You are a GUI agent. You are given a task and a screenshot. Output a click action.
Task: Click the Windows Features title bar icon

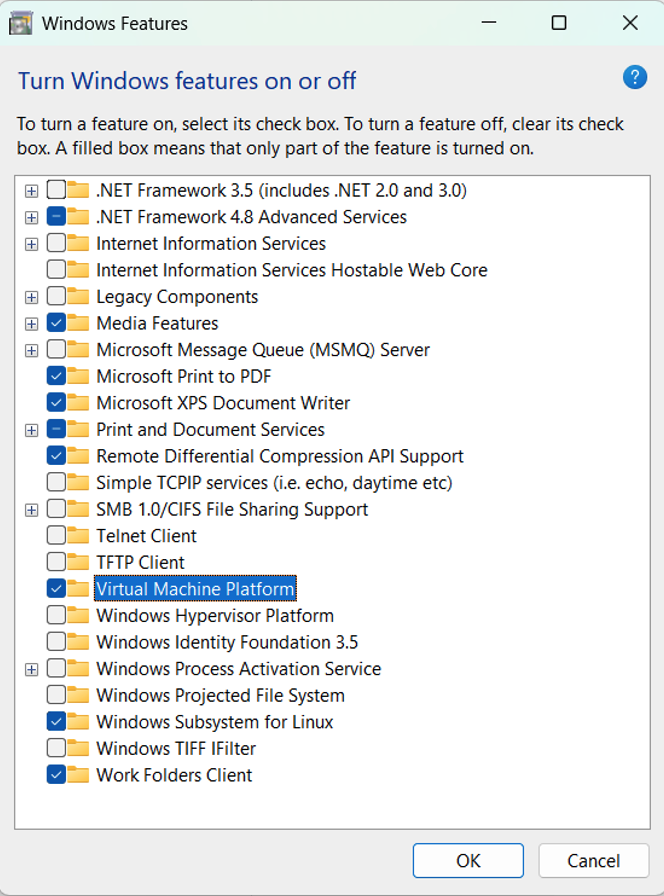(21, 23)
